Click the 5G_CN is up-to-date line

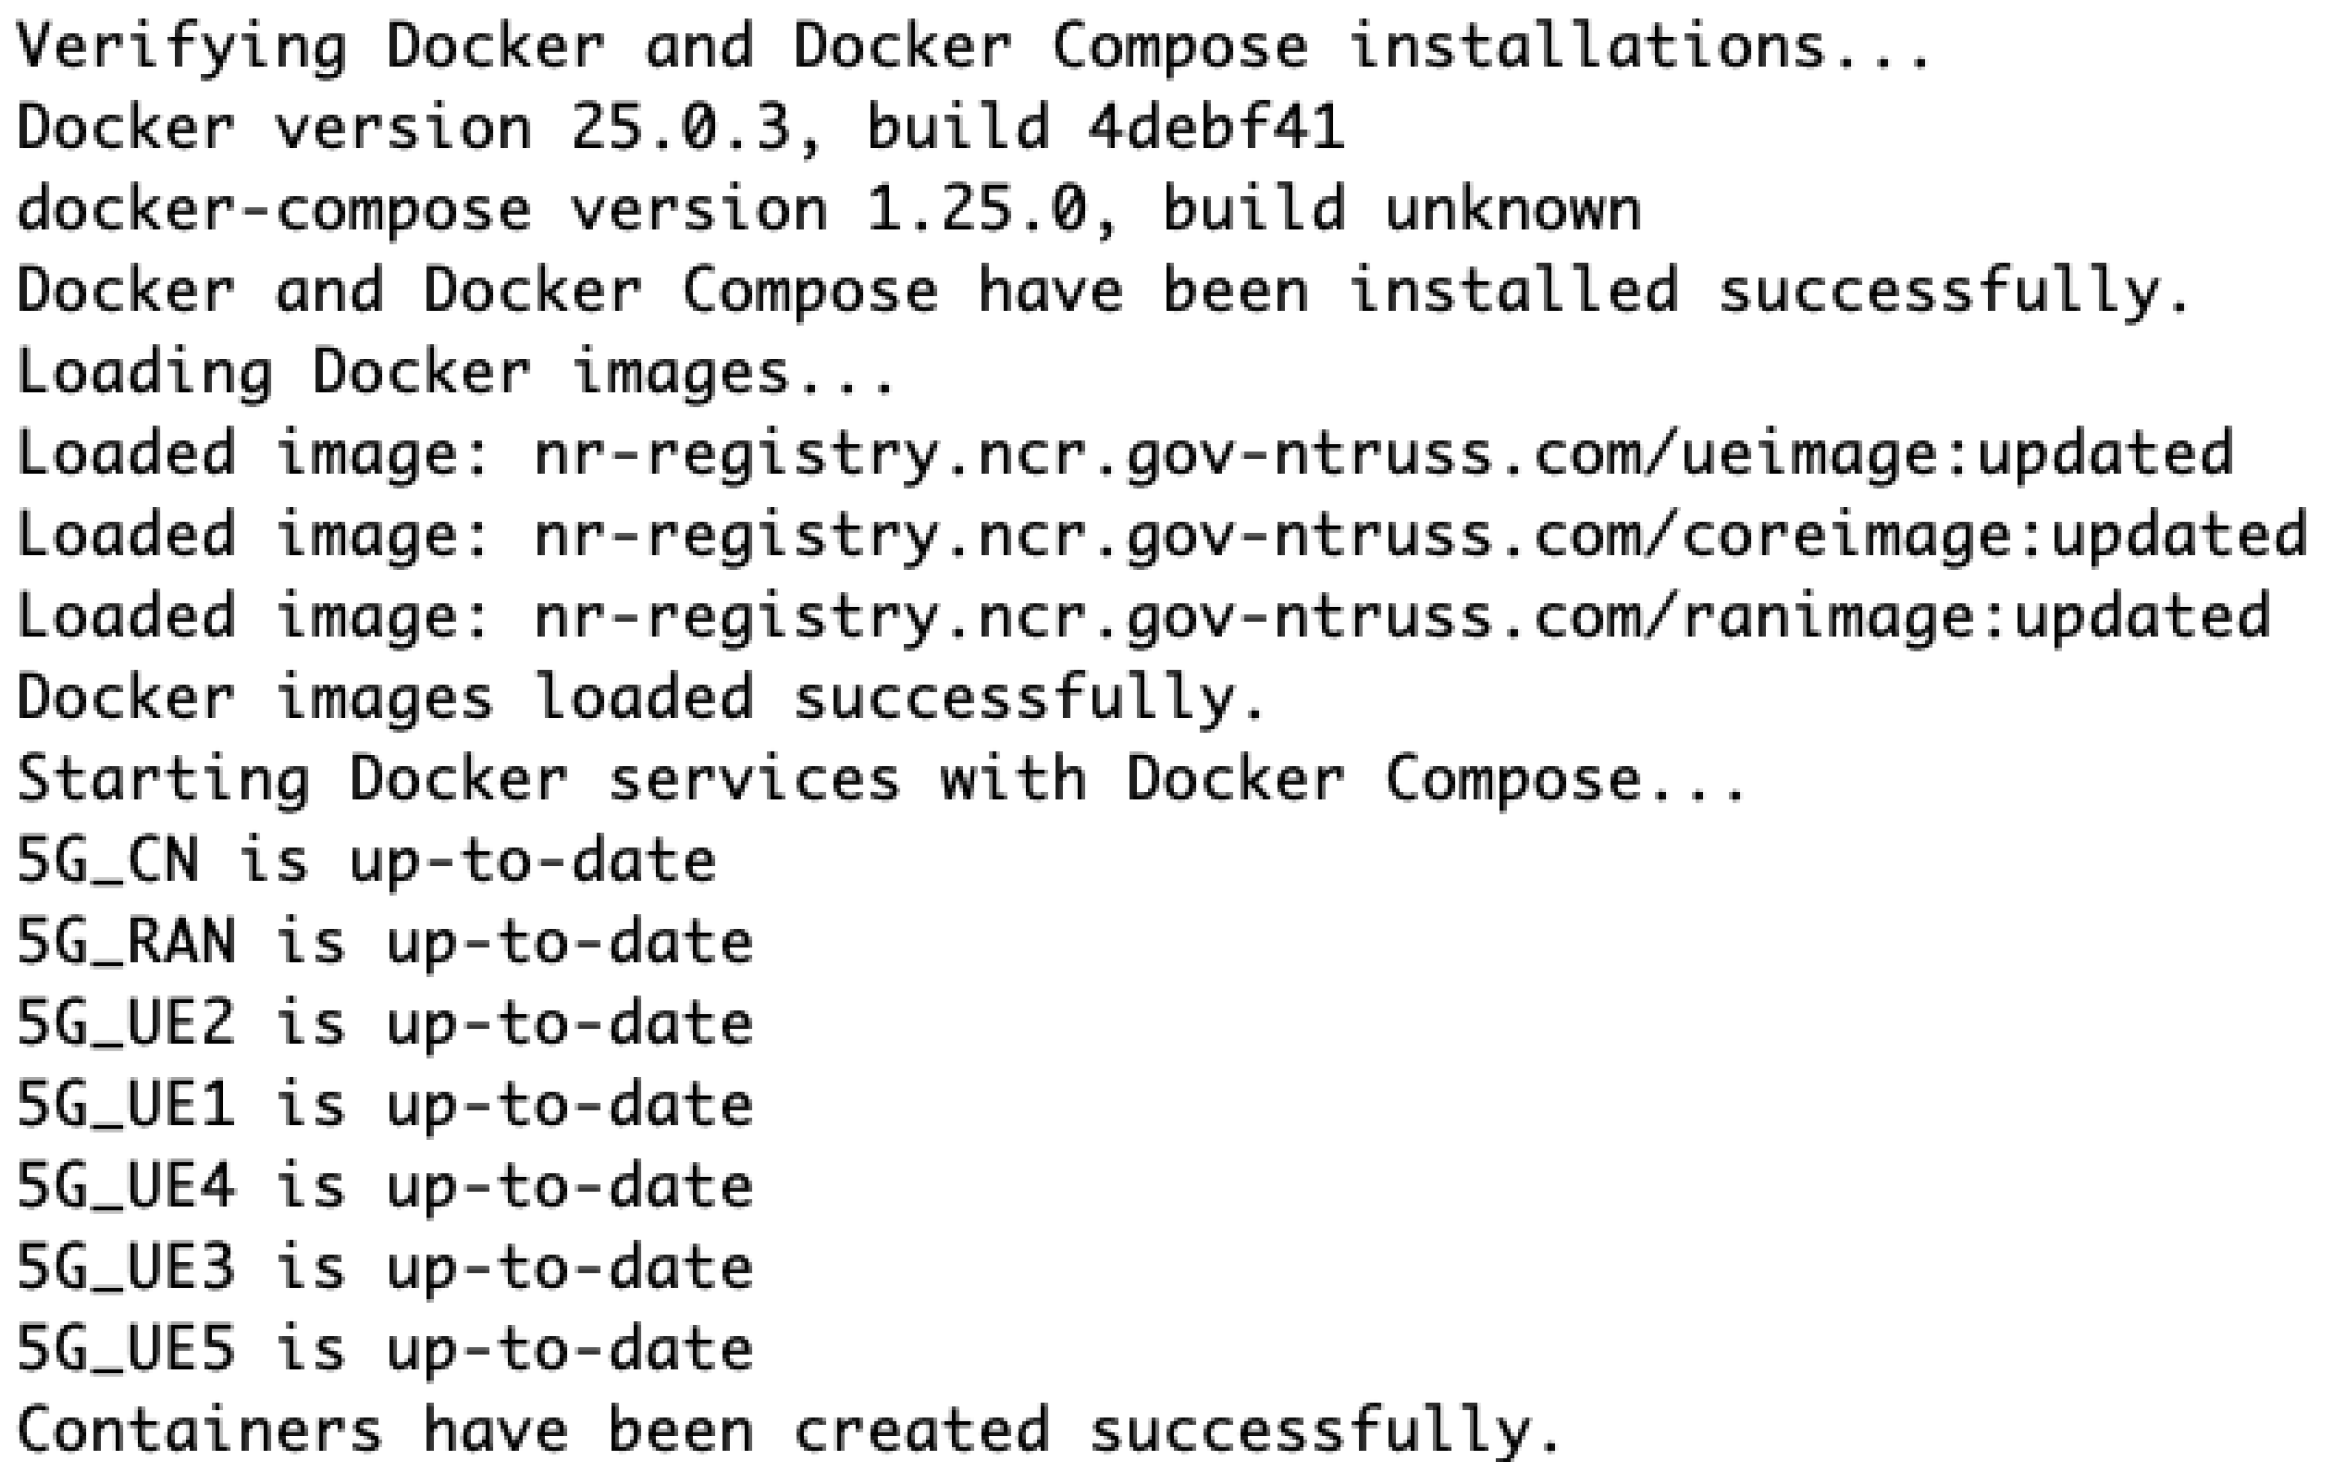[x=366, y=861]
